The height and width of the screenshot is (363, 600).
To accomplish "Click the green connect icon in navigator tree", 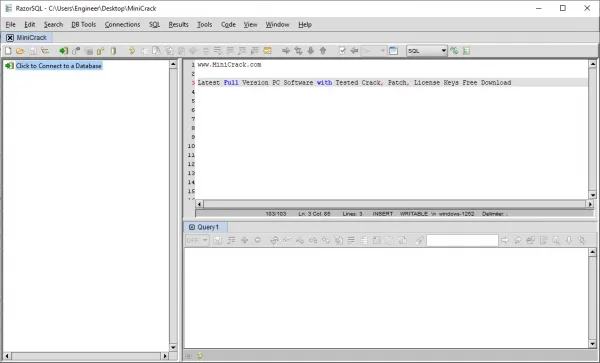I will [9, 66].
